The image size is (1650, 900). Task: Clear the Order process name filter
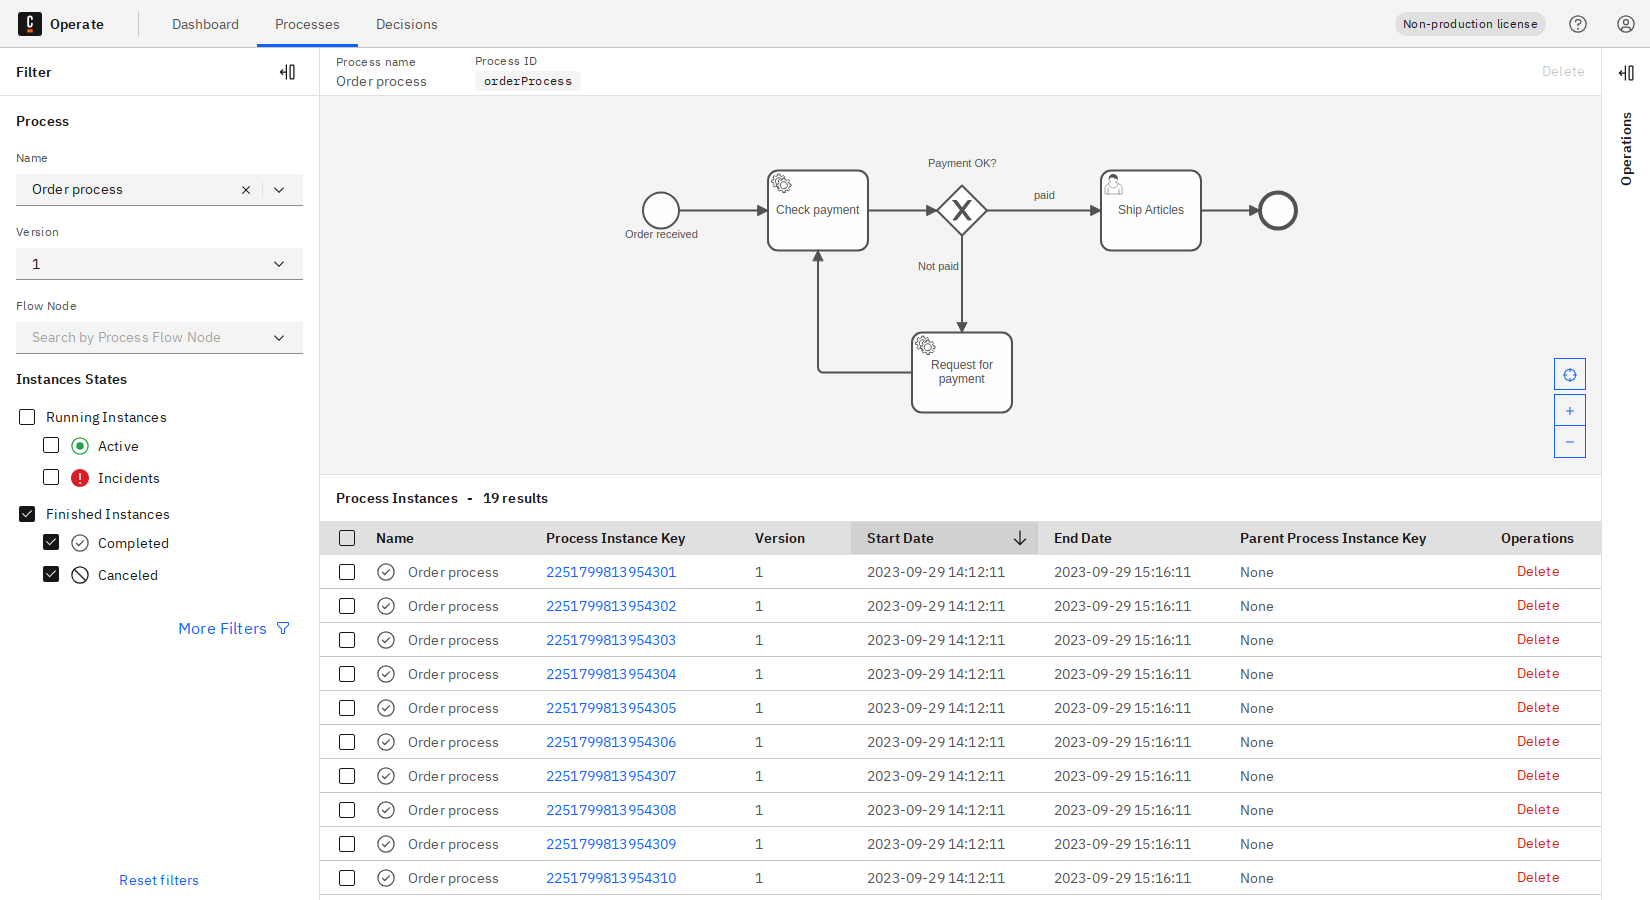(x=245, y=189)
